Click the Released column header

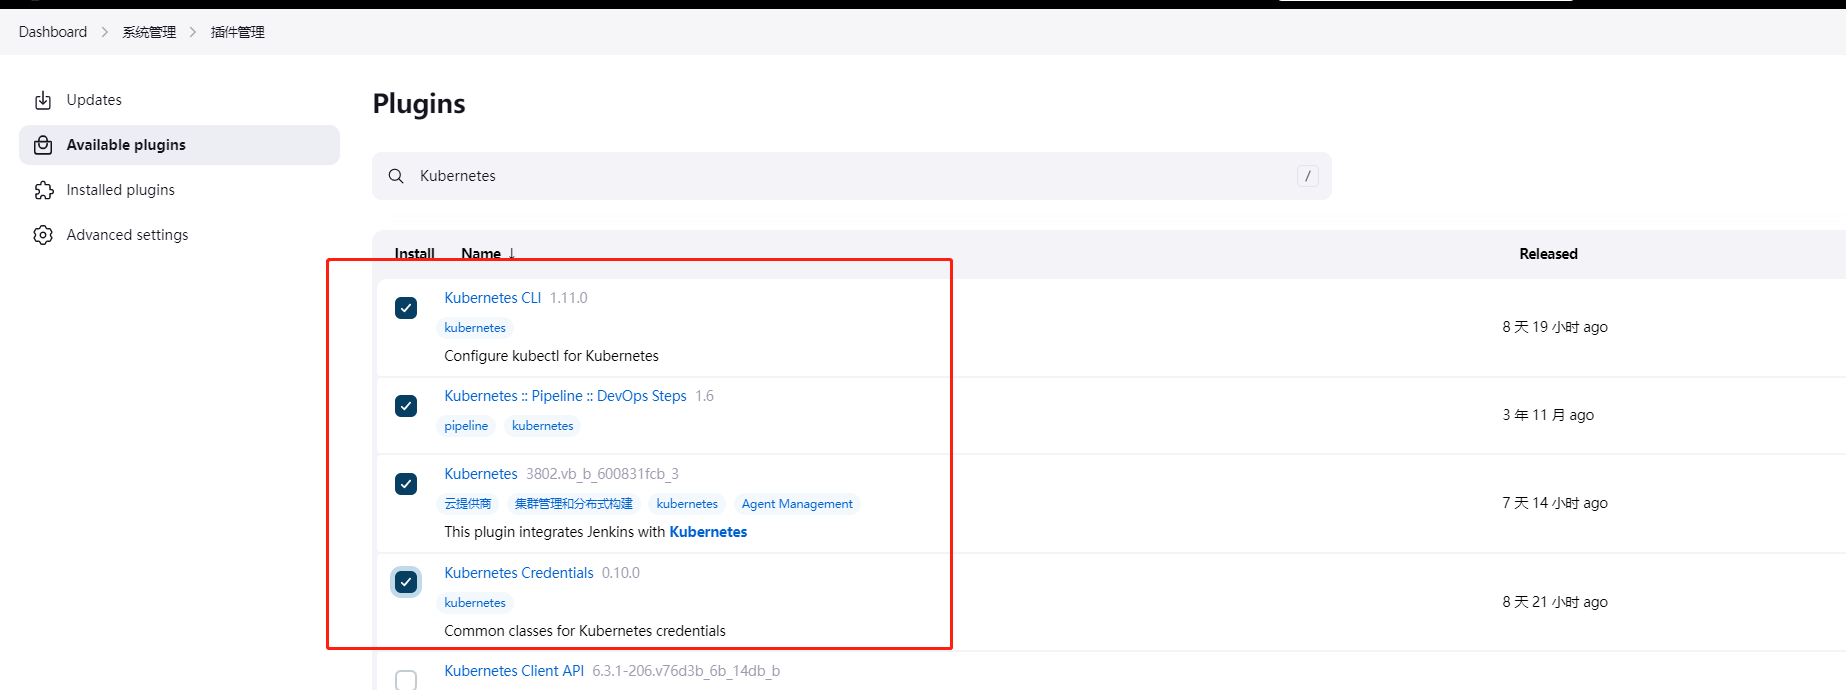1548,254
